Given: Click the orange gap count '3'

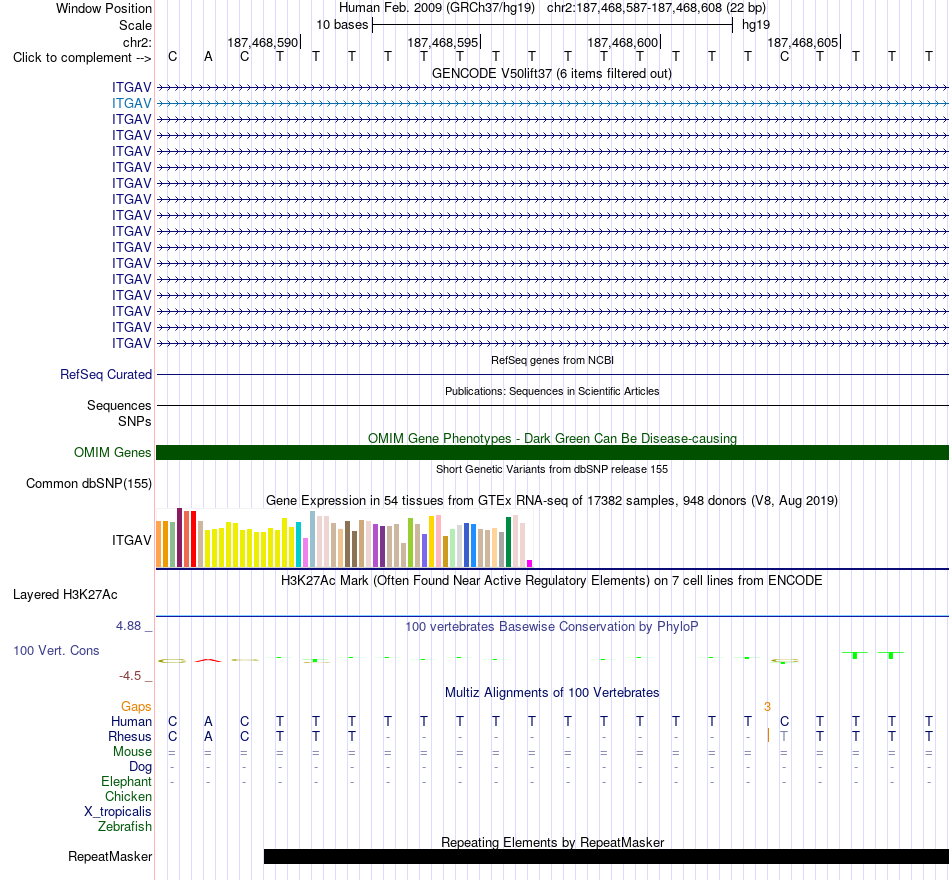Looking at the screenshot, I should (x=767, y=707).
